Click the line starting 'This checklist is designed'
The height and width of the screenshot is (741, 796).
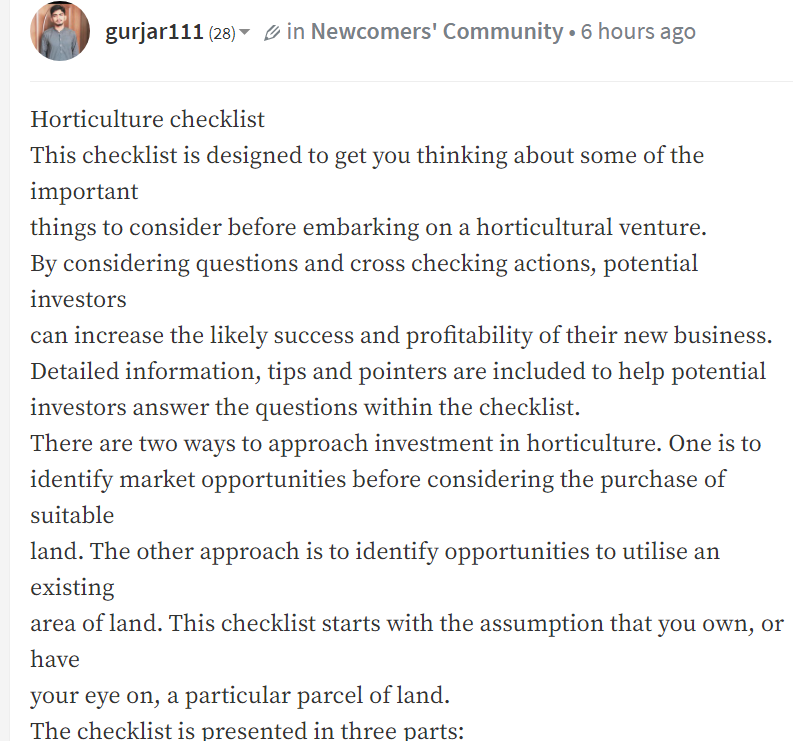coord(367,156)
